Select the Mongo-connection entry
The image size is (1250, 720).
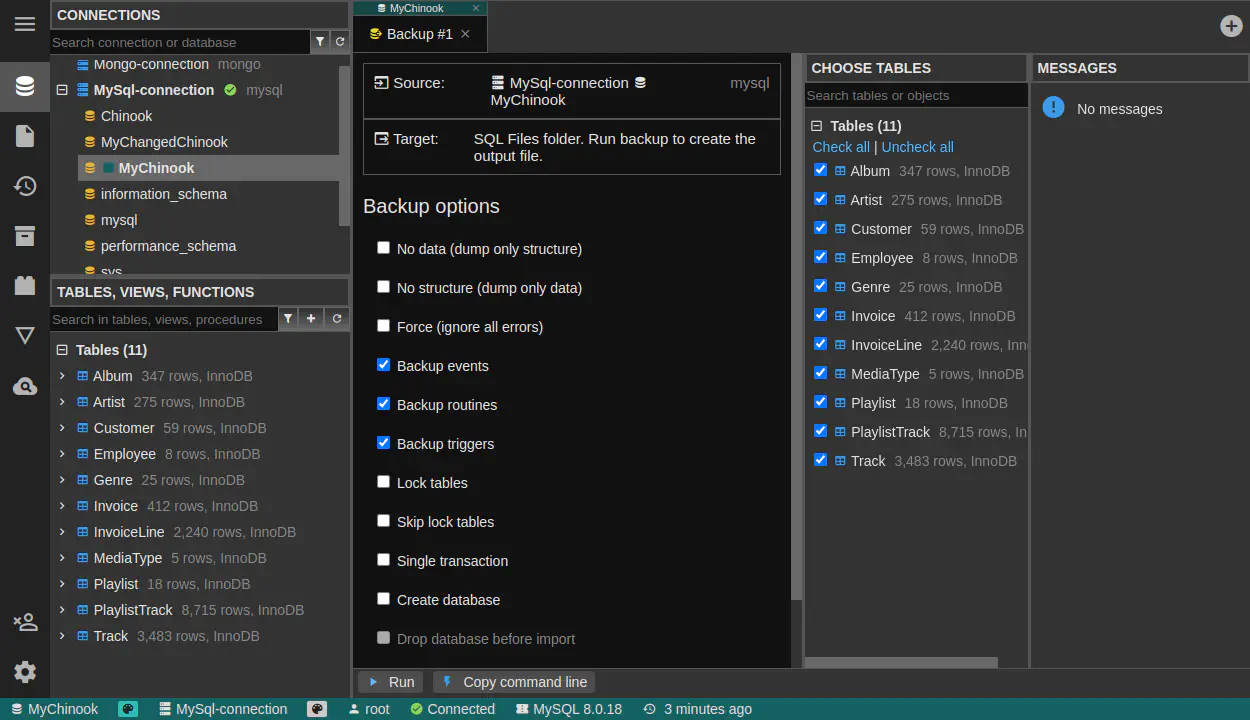click(x=151, y=65)
